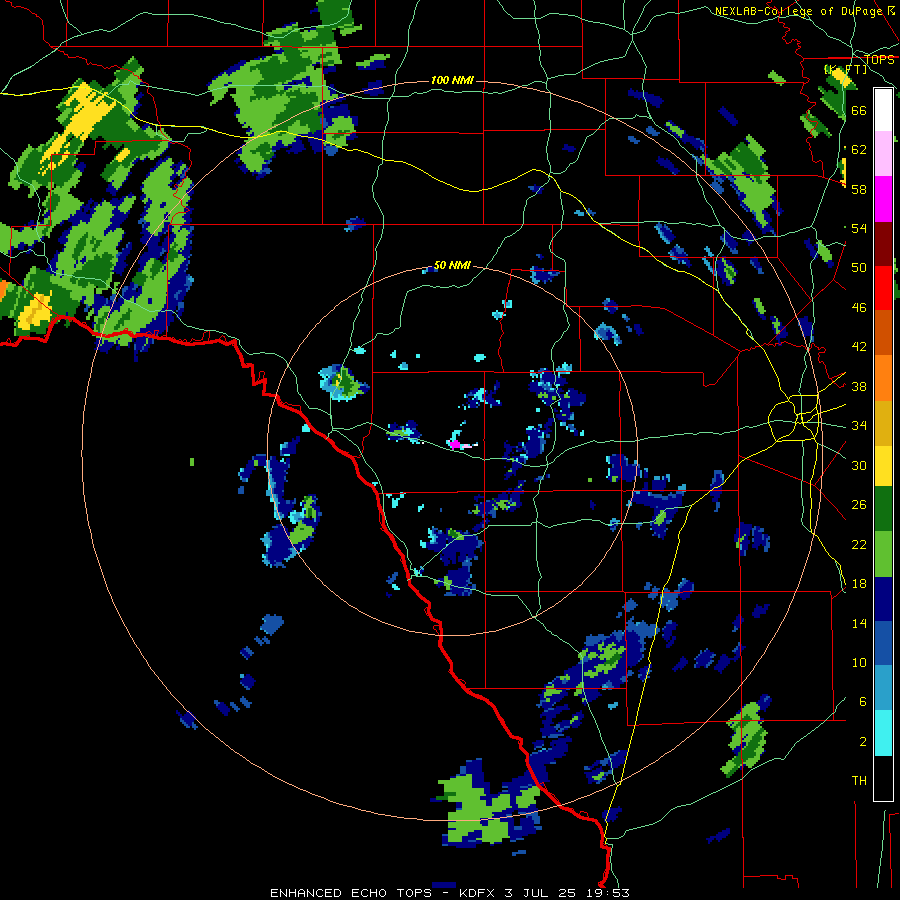This screenshot has height=900, width=900.
Task: Click the legend value 26
Action: tap(859, 505)
